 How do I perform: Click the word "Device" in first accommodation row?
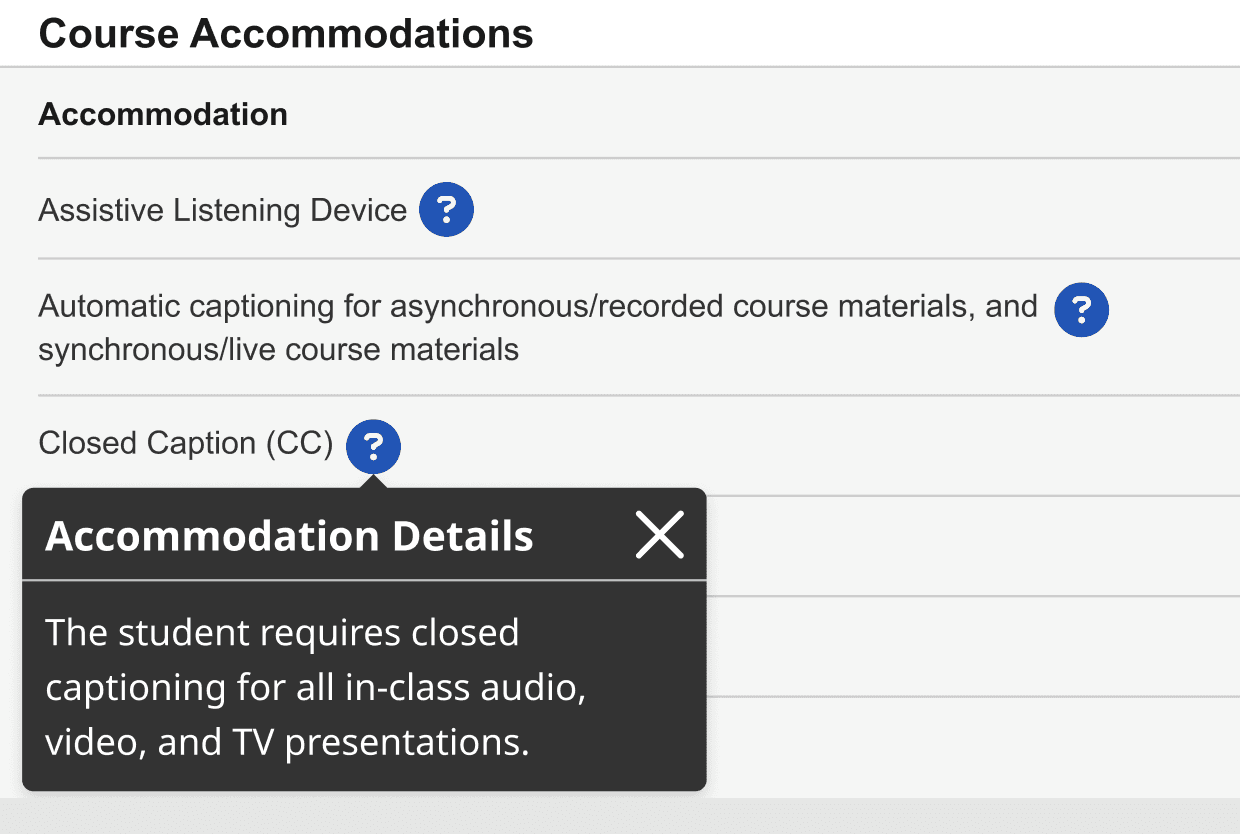click(358, 210)
